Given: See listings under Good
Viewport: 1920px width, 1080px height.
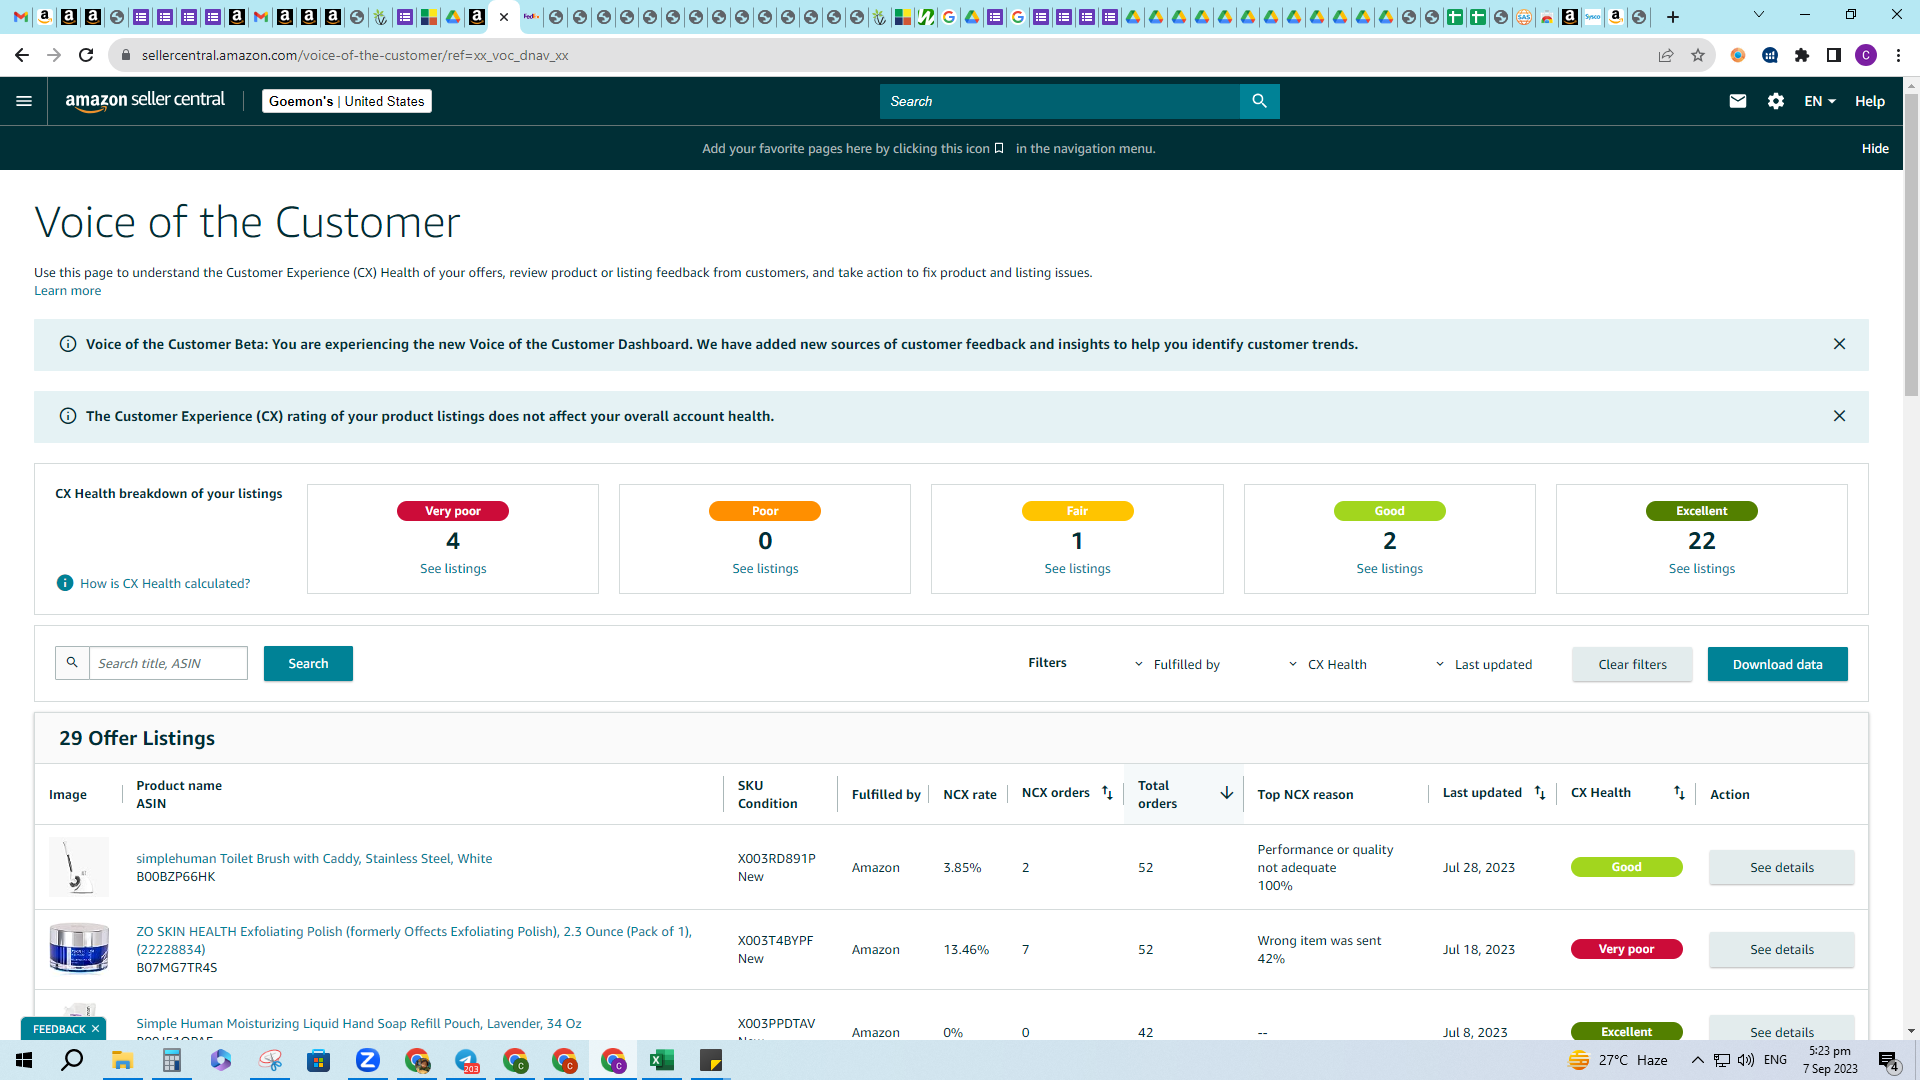Looking at the screenshot, I should (1389, 568).
